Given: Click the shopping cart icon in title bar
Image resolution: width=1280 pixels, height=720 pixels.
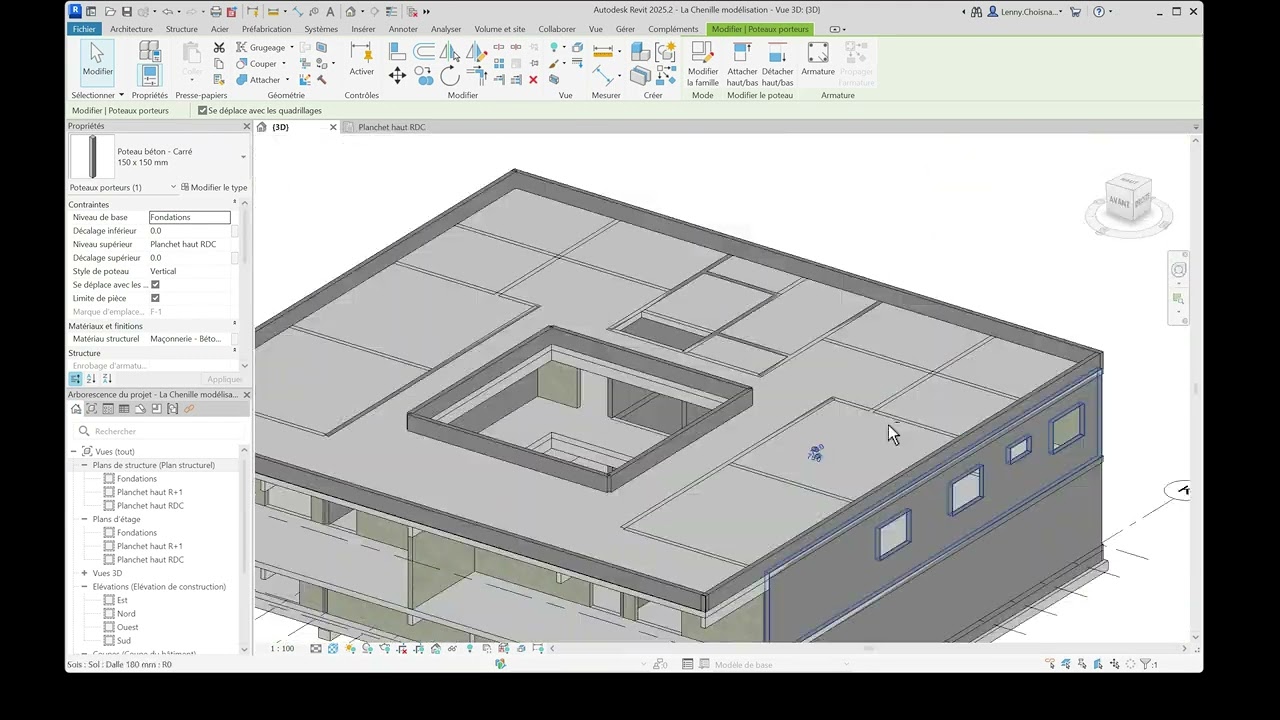Looking at the screenshot, I should coord(1076,12).
